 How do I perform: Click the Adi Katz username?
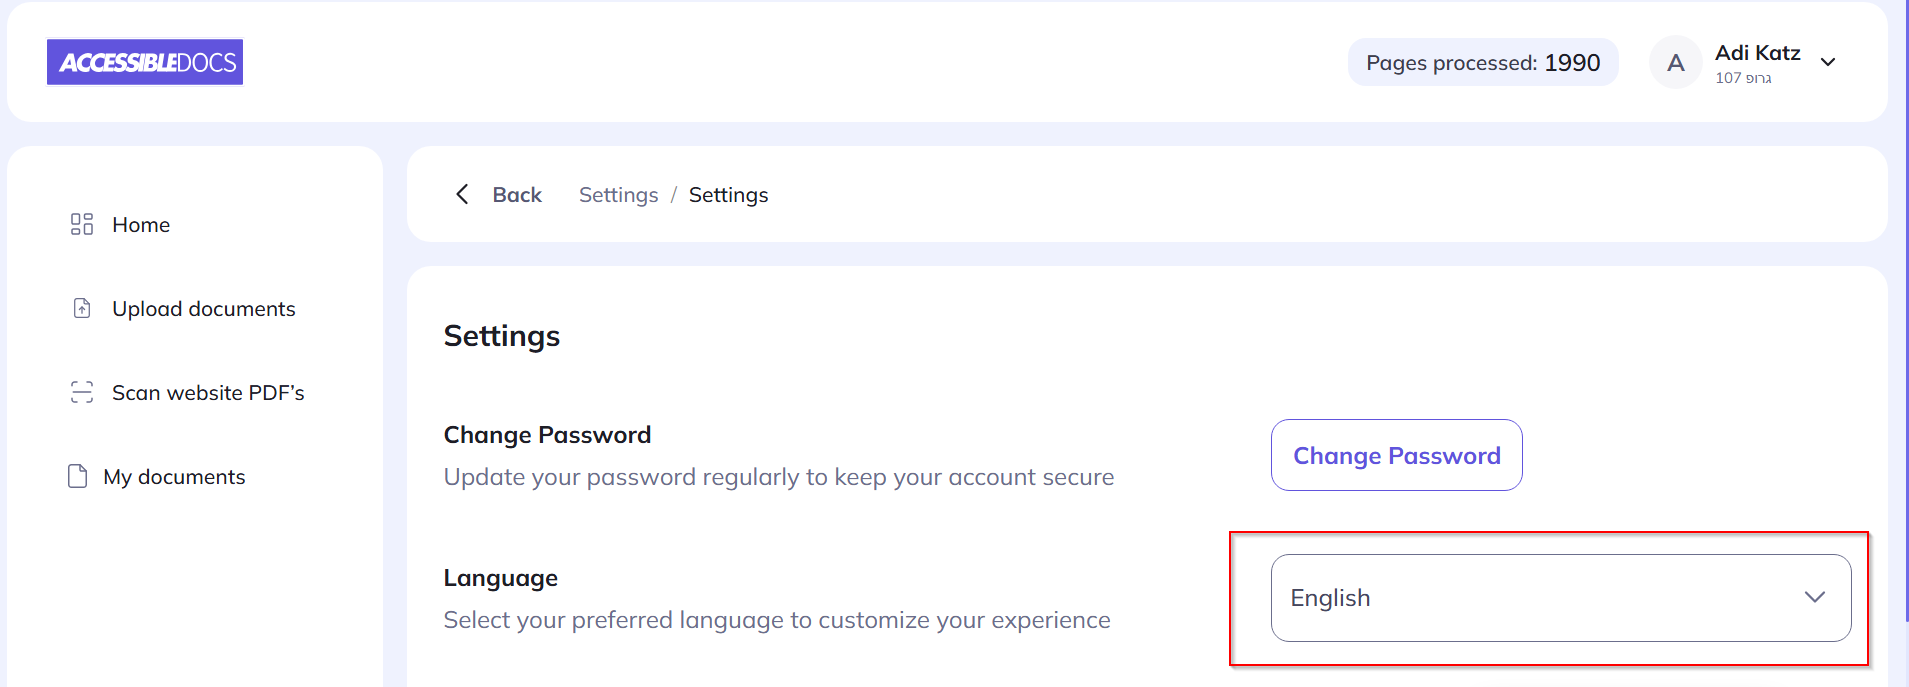1757,53
